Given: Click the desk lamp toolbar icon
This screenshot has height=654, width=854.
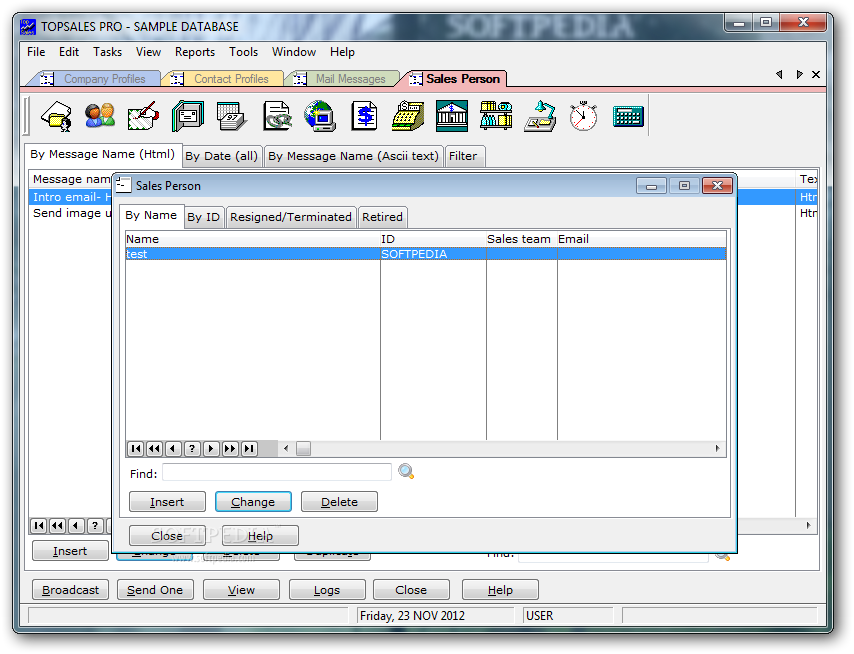Looking at the screenshot, I should (x=540, y=116).
